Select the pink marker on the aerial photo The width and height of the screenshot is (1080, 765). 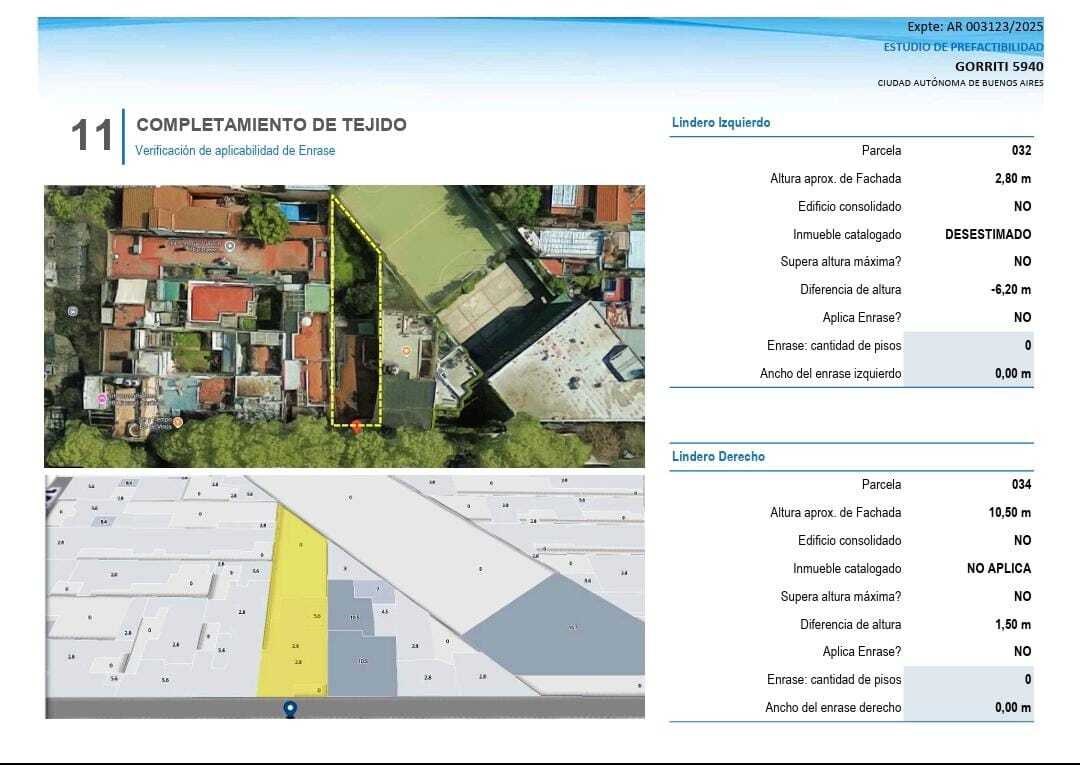tap(101, 400)
